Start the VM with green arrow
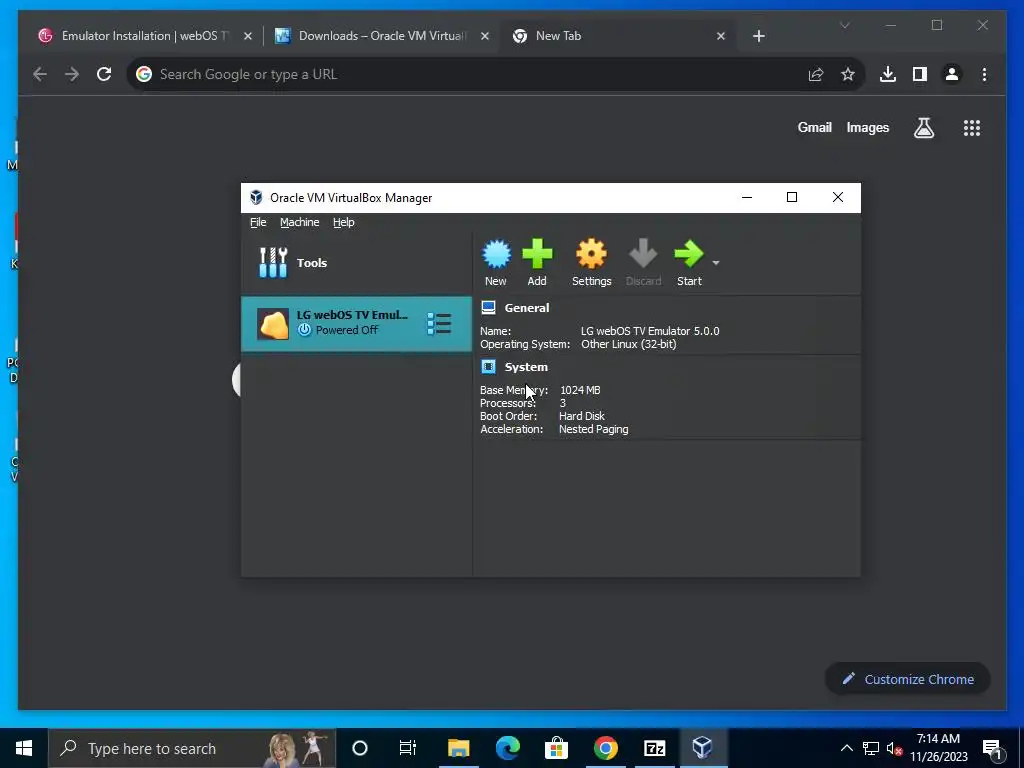The image size is (1024, 768). click(x=688, y=254)
